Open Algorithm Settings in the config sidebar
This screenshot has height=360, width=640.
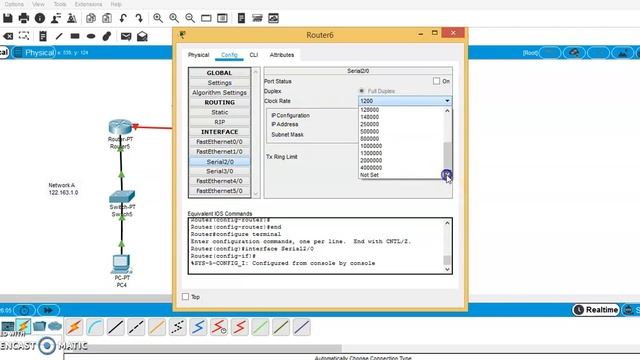[220, 93]
